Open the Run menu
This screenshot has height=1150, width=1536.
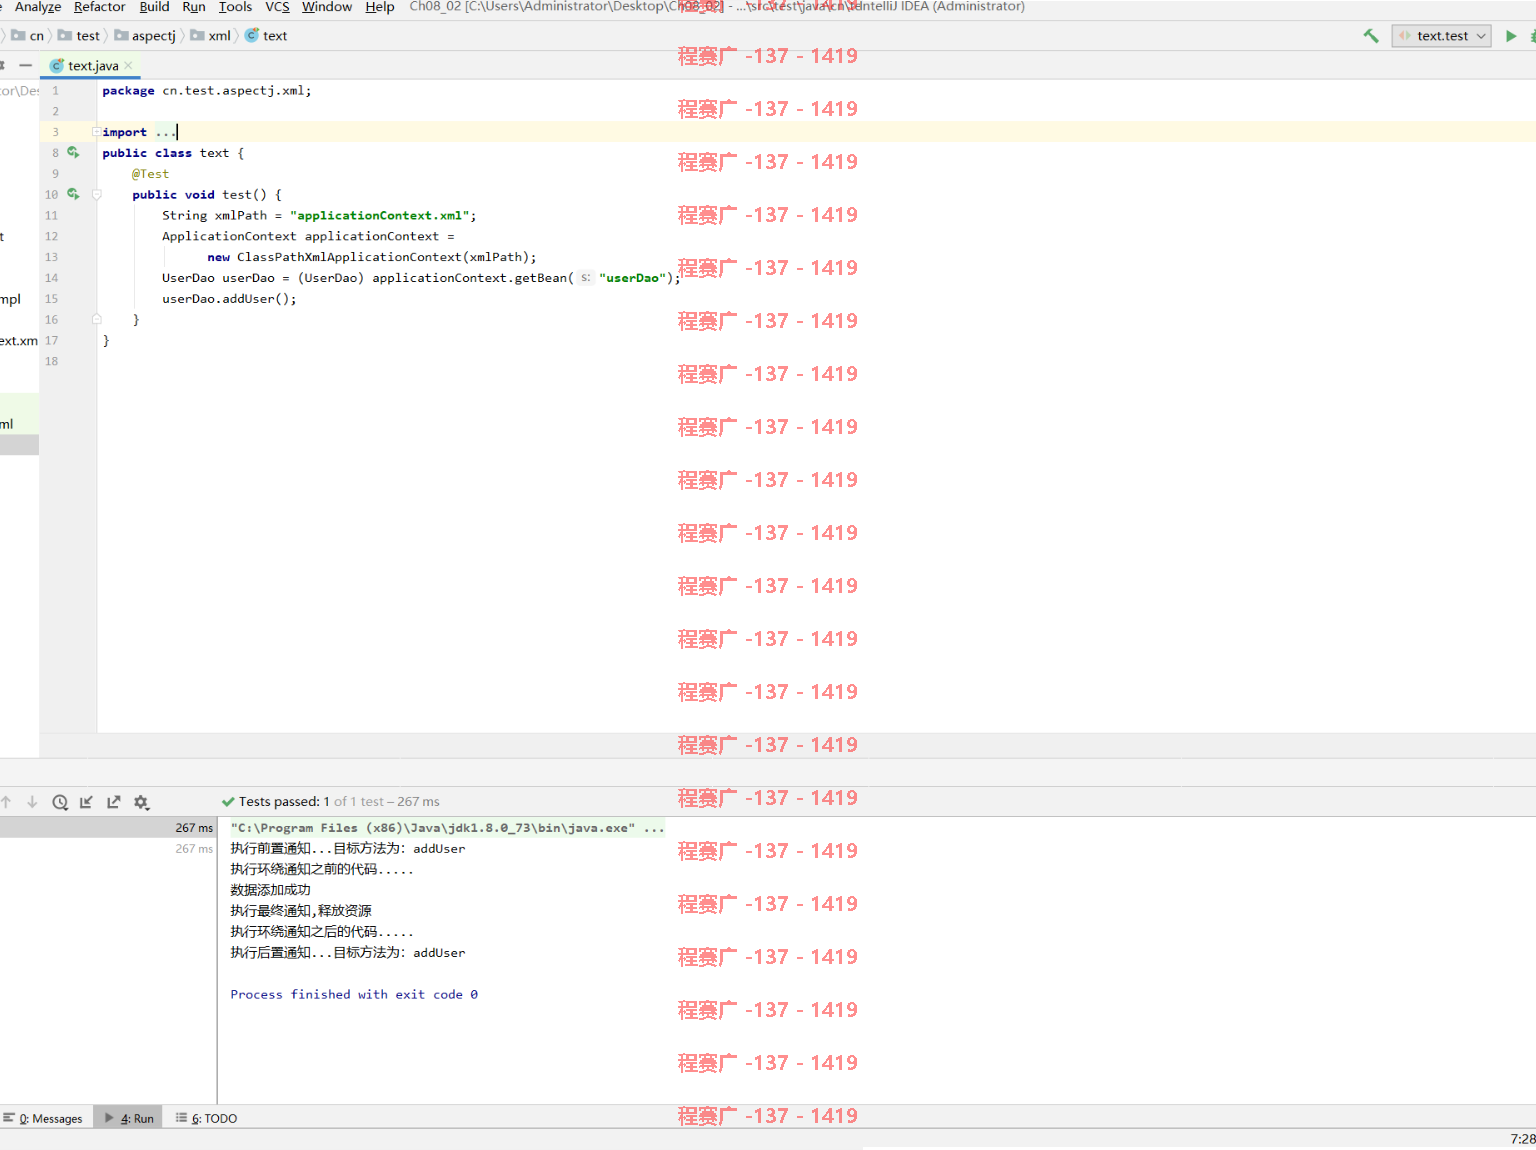pos(194,7)
